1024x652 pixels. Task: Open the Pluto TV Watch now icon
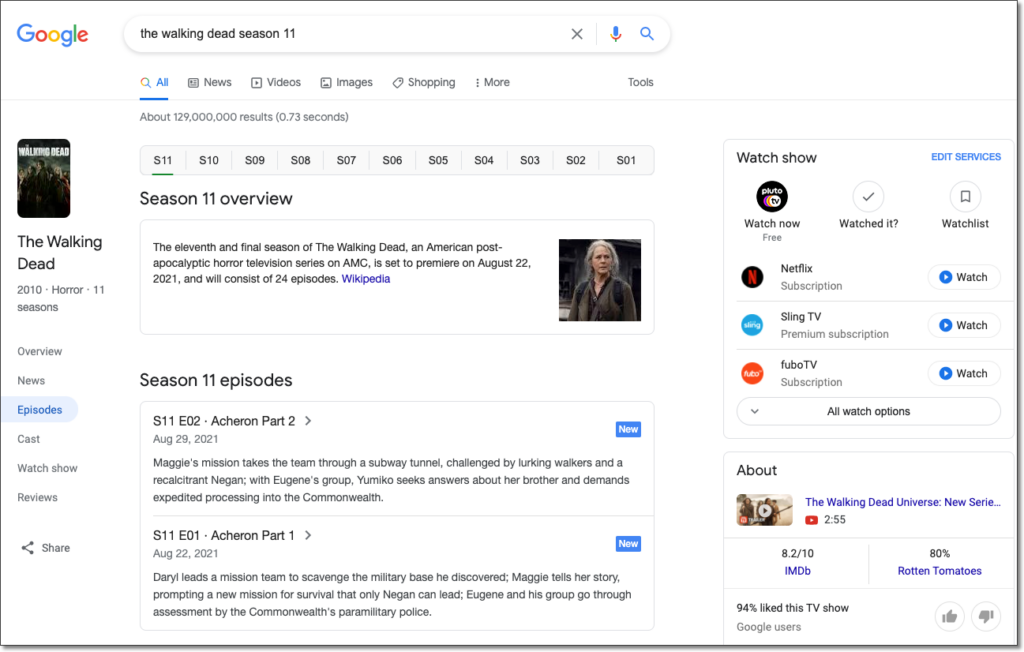(x=772, y=197)
